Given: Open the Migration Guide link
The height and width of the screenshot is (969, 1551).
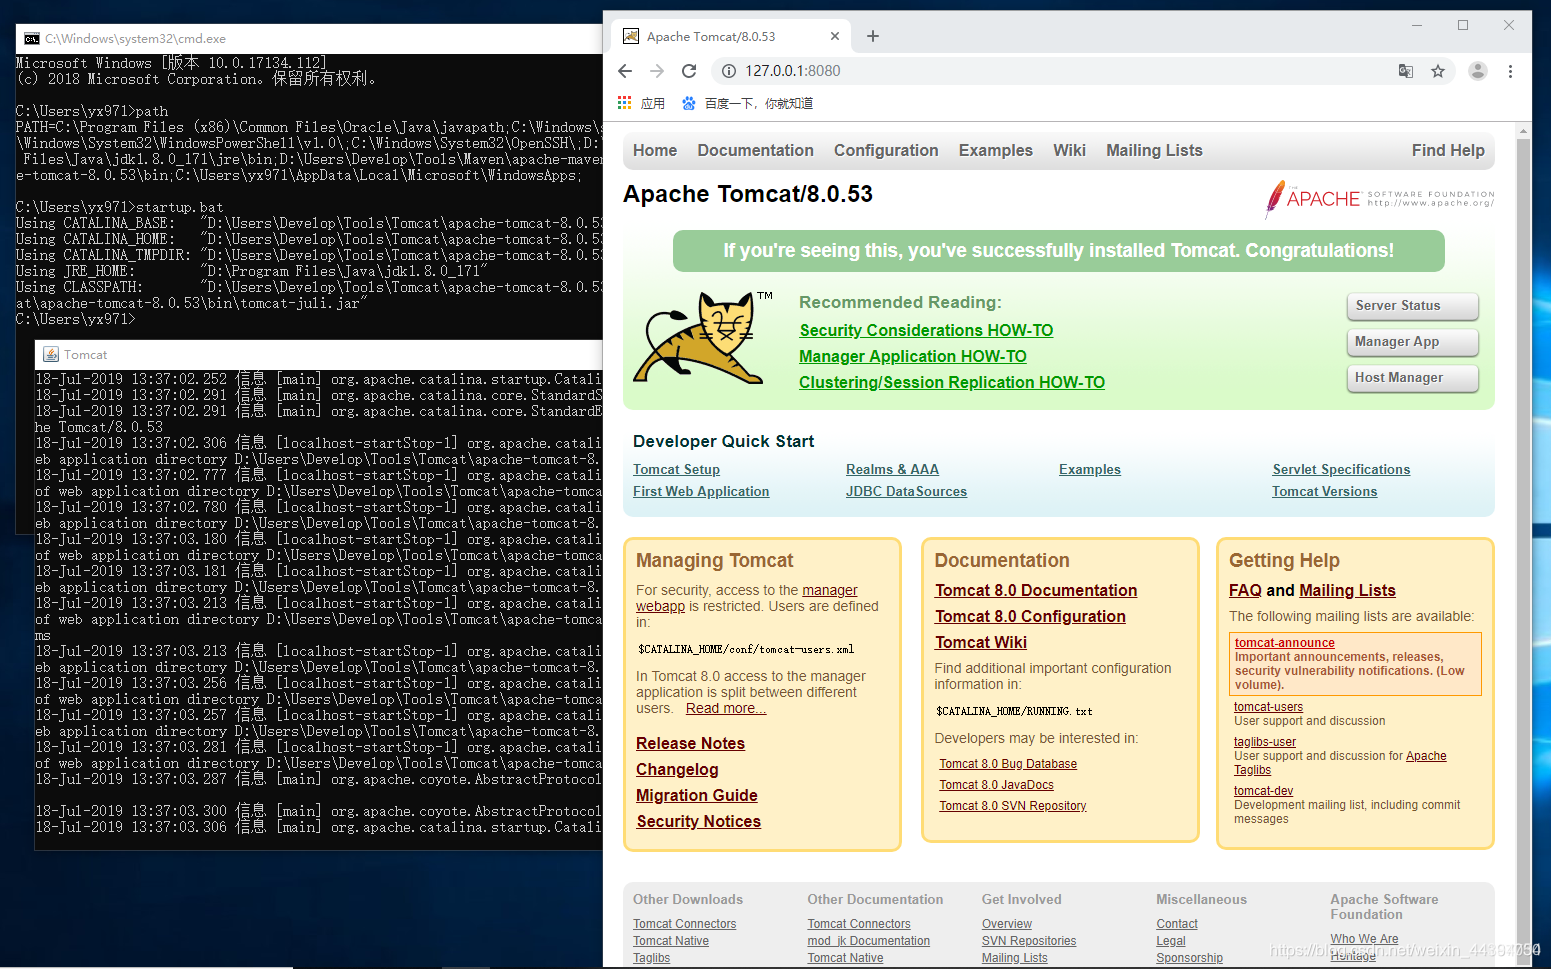Looking at the screenshot, I should 697,795.
